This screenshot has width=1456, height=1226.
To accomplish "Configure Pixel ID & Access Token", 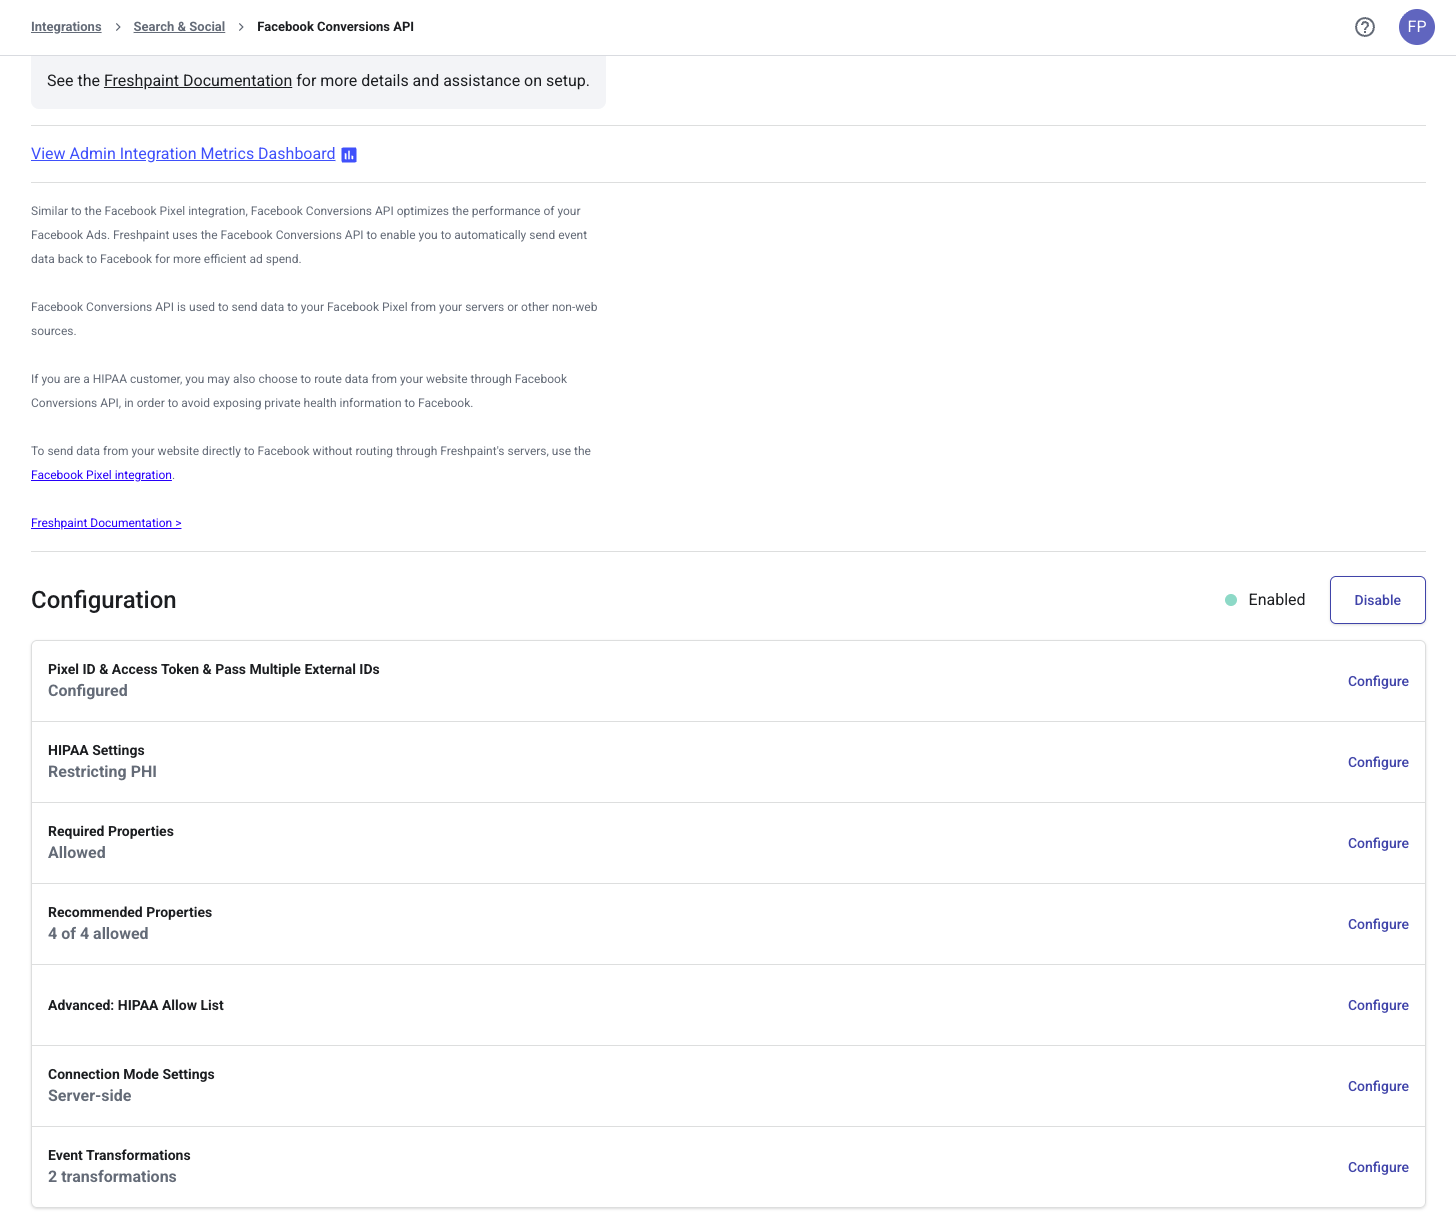I will click(x=1378, y=681).
